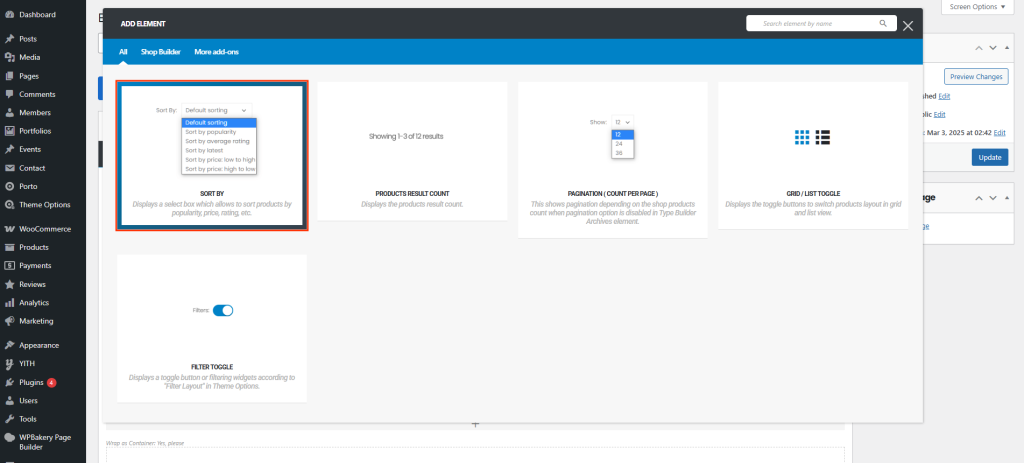The width and height of the screenshot is (1024, 463).
Task: Add the Sort By element
Action: coord(211,156)
